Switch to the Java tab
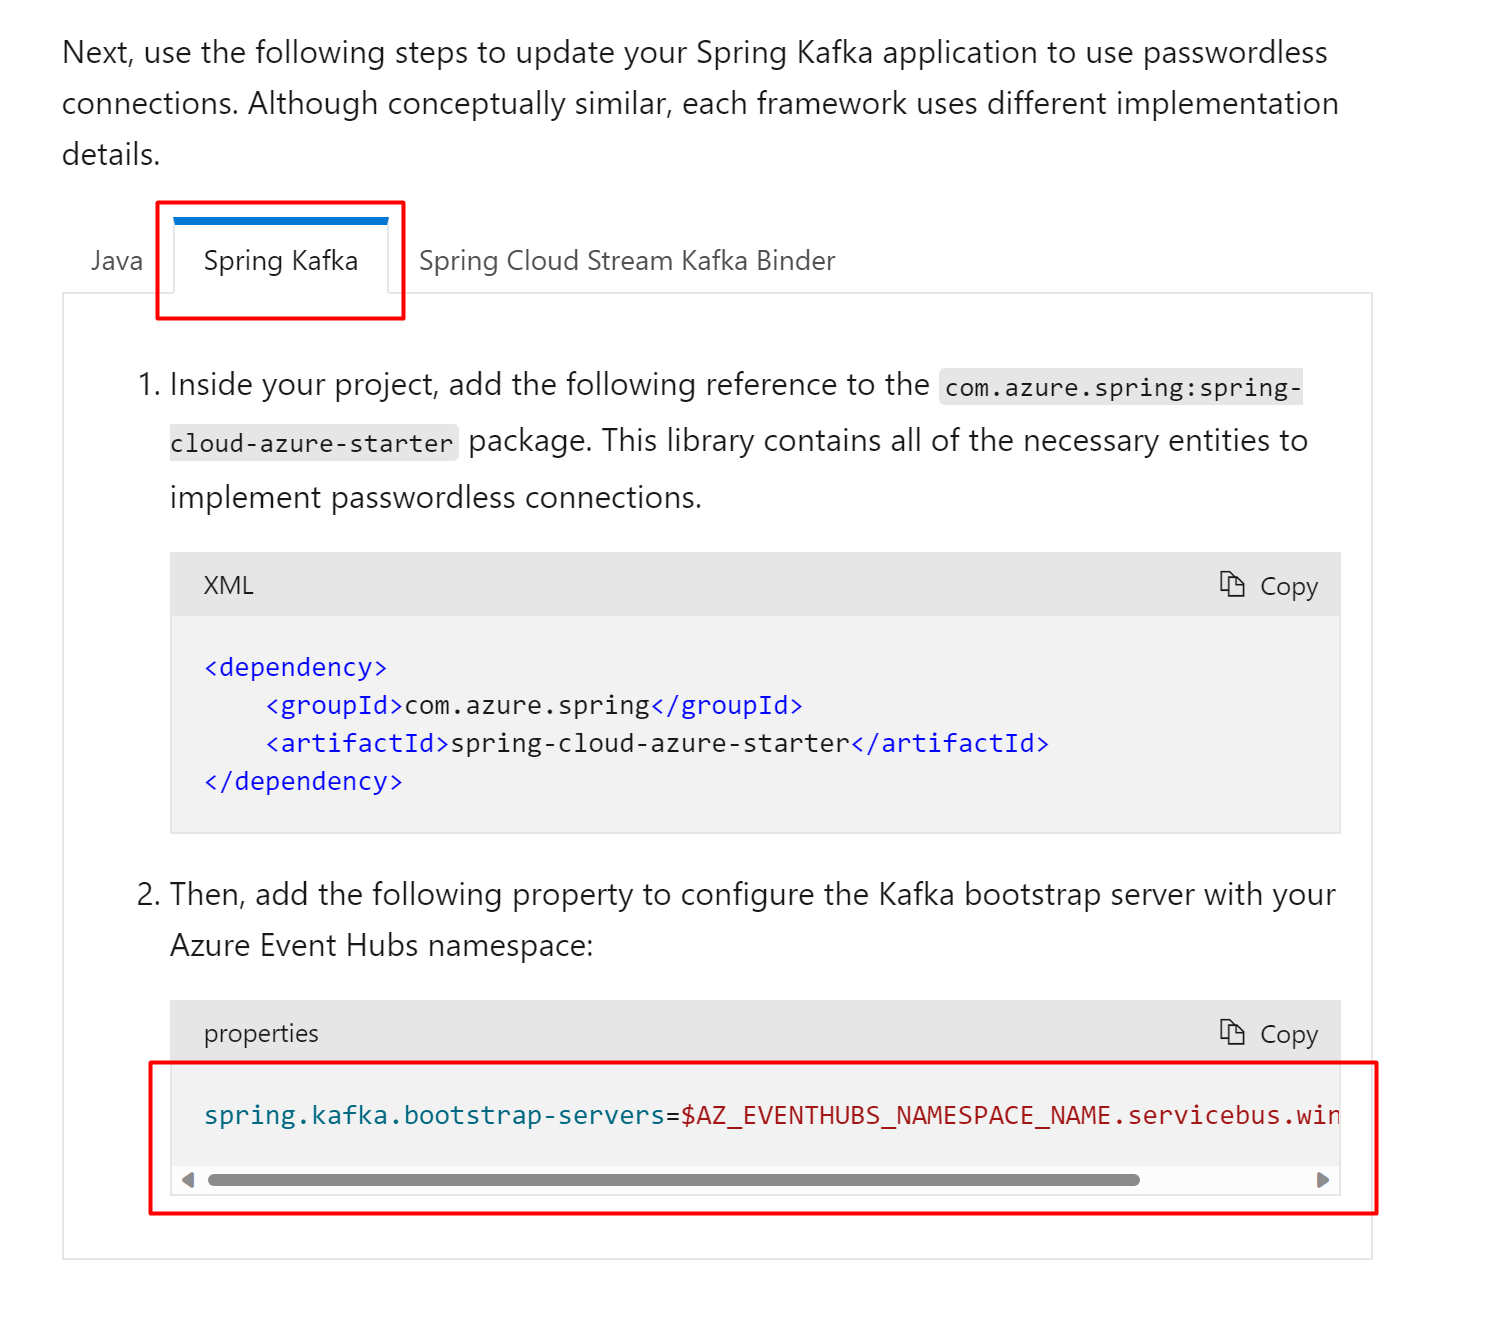Image resolution: width=1491 pixels, height=1320 pixels. 116,260
